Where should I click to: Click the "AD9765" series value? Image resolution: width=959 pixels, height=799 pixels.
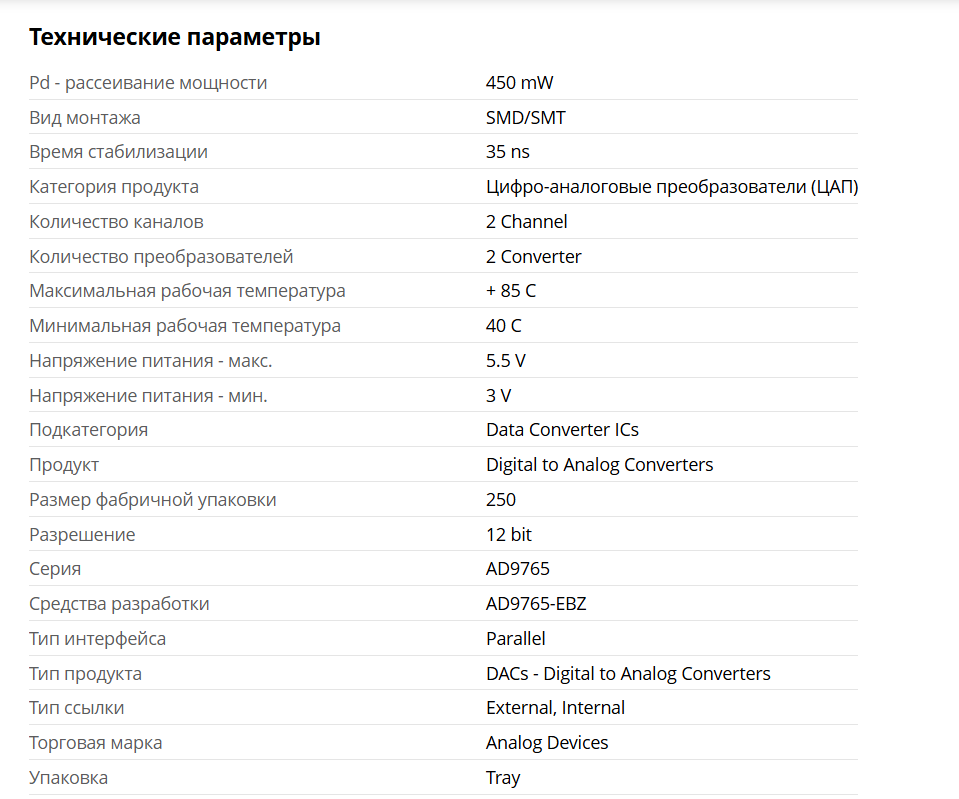pos(518,569)
